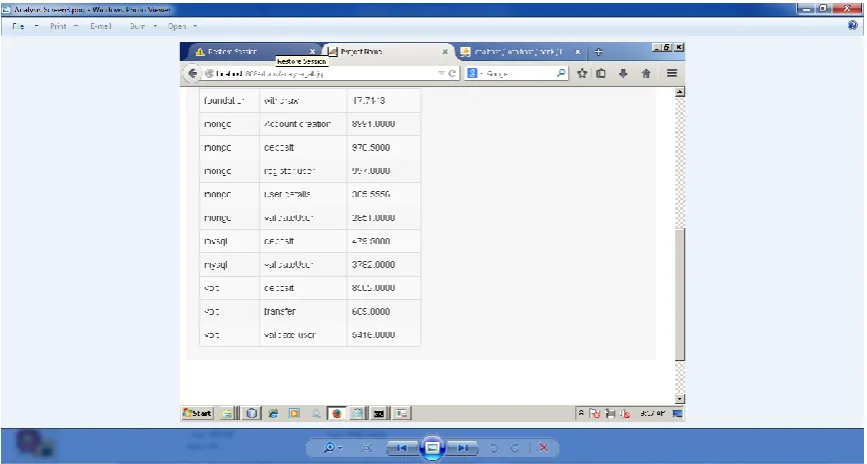Click the vertical scrollbar thumb
This screenshot has width=867, height=464.
pyautogui.click(x=680, y=295)
